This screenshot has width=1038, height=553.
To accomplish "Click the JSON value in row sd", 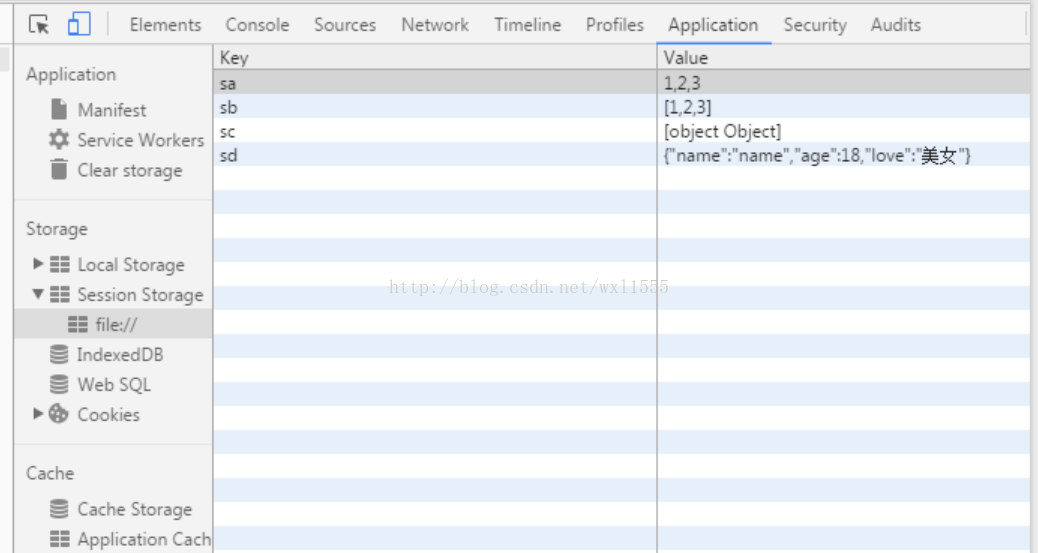I will coord(817,156).
